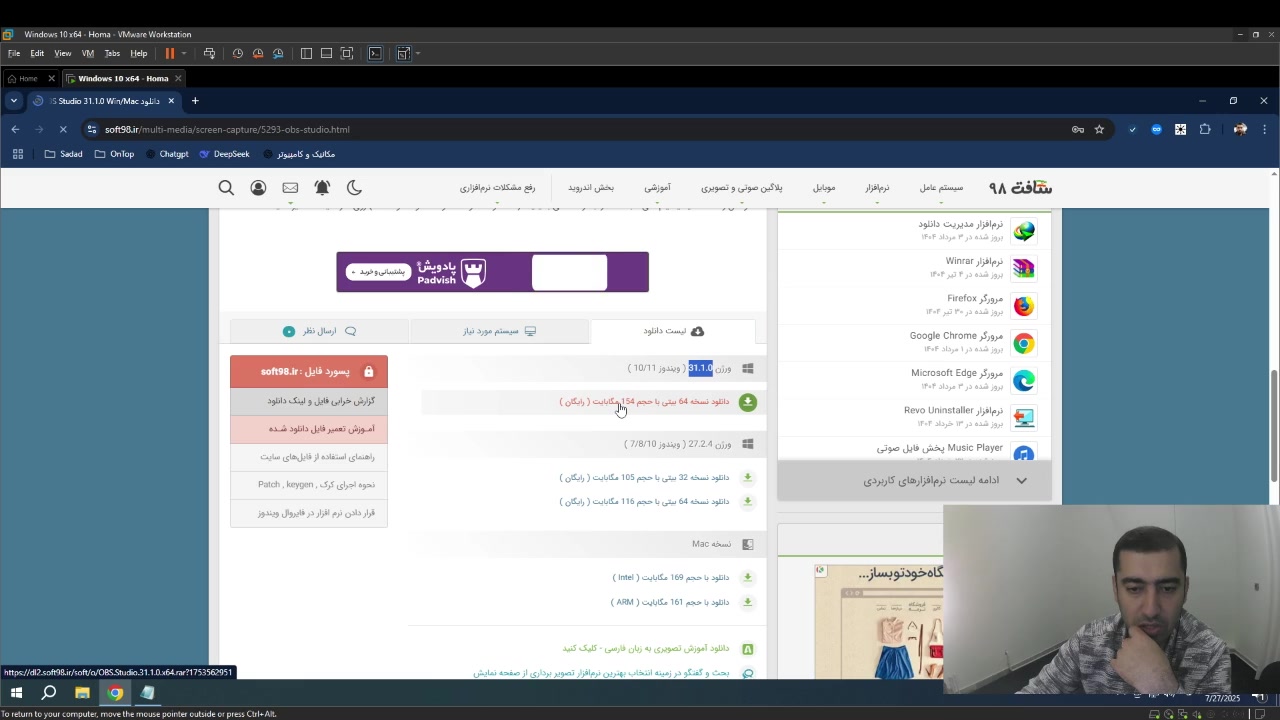Open a new Chrome tab with plus
The image size is (1280, 720).
195,101
